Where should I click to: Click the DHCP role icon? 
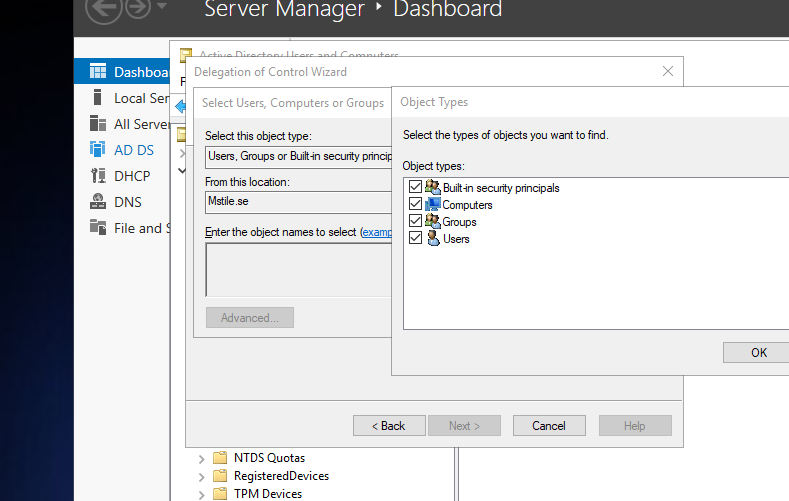tap(98, 176)
